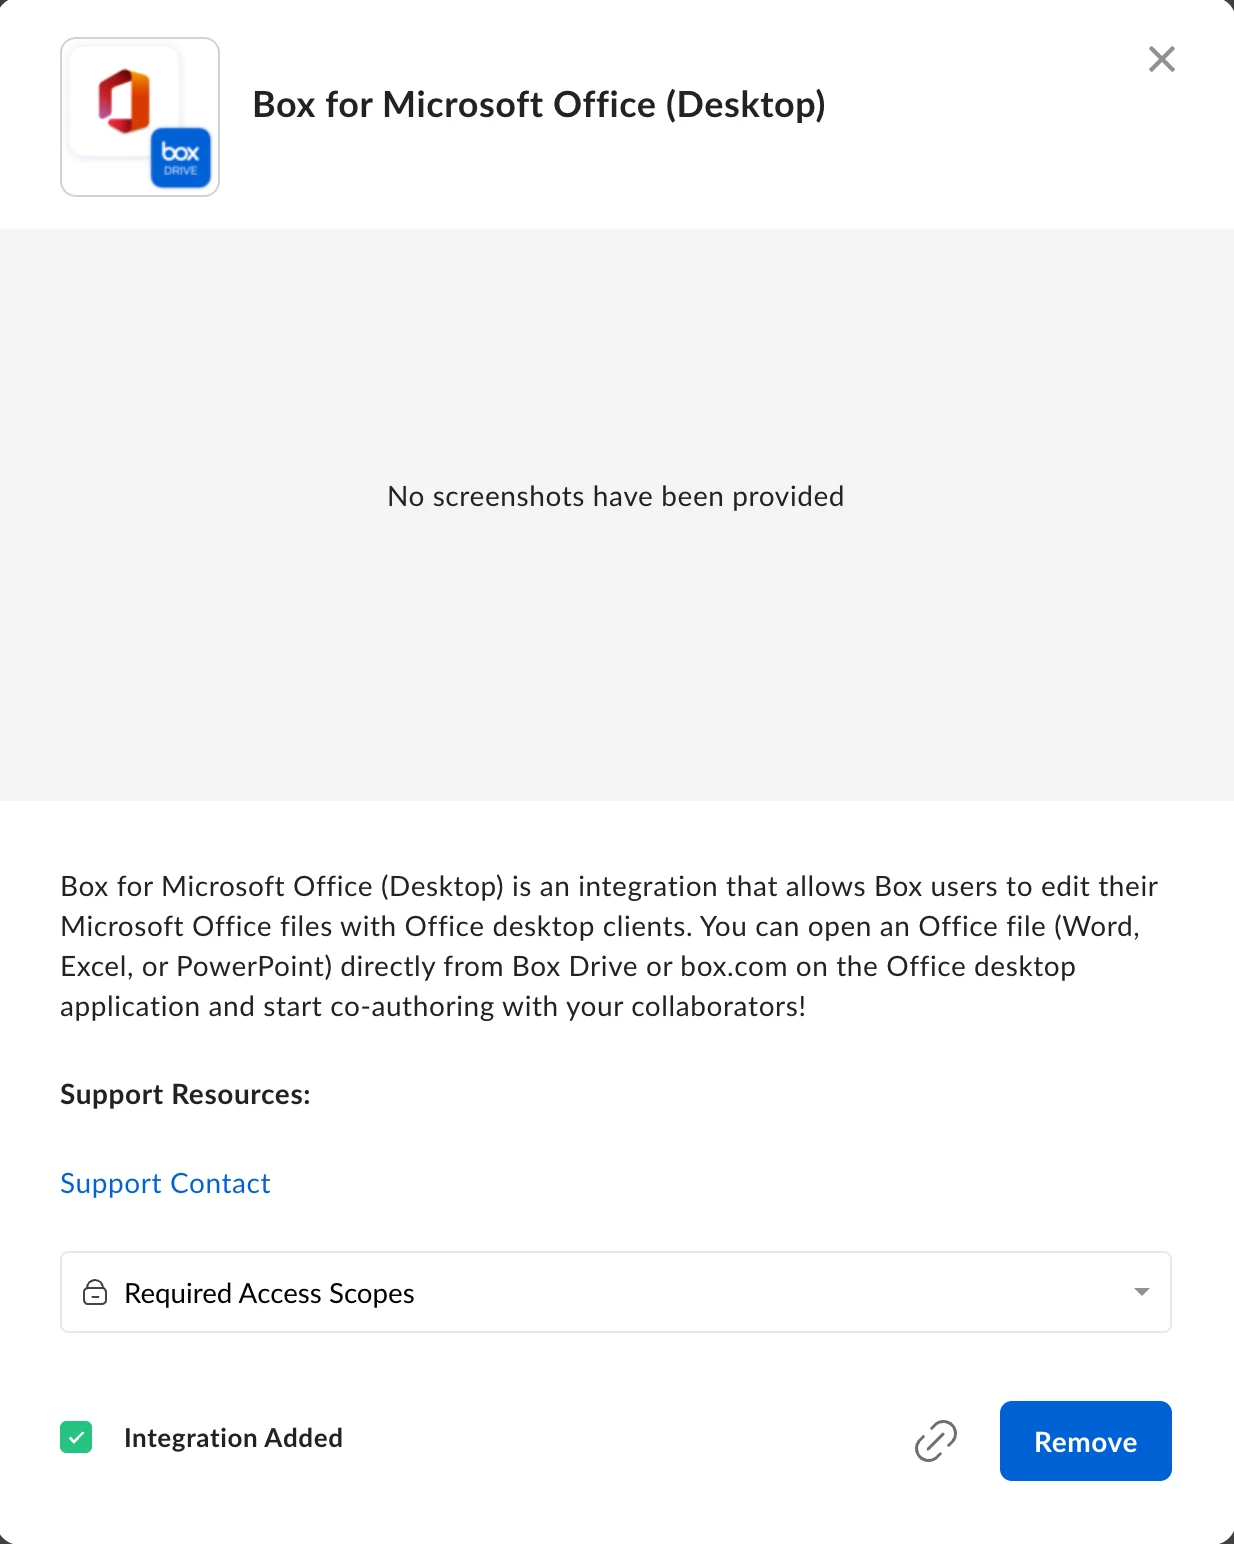Viewport: 1234px width, 1544px height.
Task: Click the 'Box for Microsoft Office (Desktop)' title
Action: click(539, 104)
